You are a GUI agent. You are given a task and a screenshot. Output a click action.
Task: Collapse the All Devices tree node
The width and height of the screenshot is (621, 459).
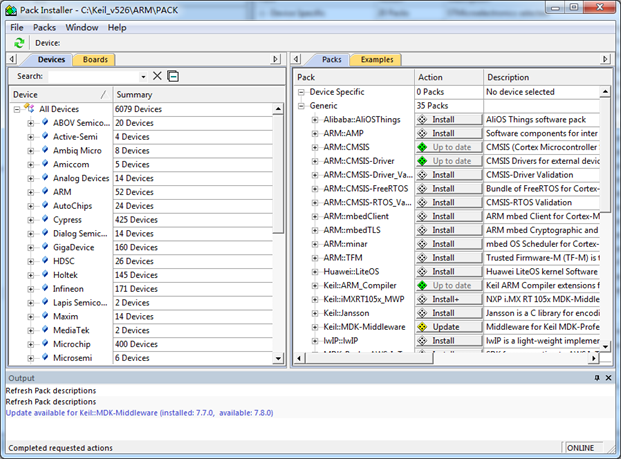17,109
